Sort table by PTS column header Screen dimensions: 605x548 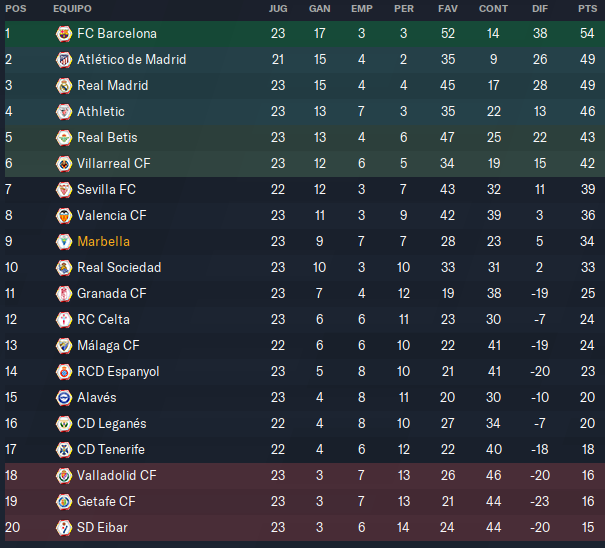click(x=587, y=9)
